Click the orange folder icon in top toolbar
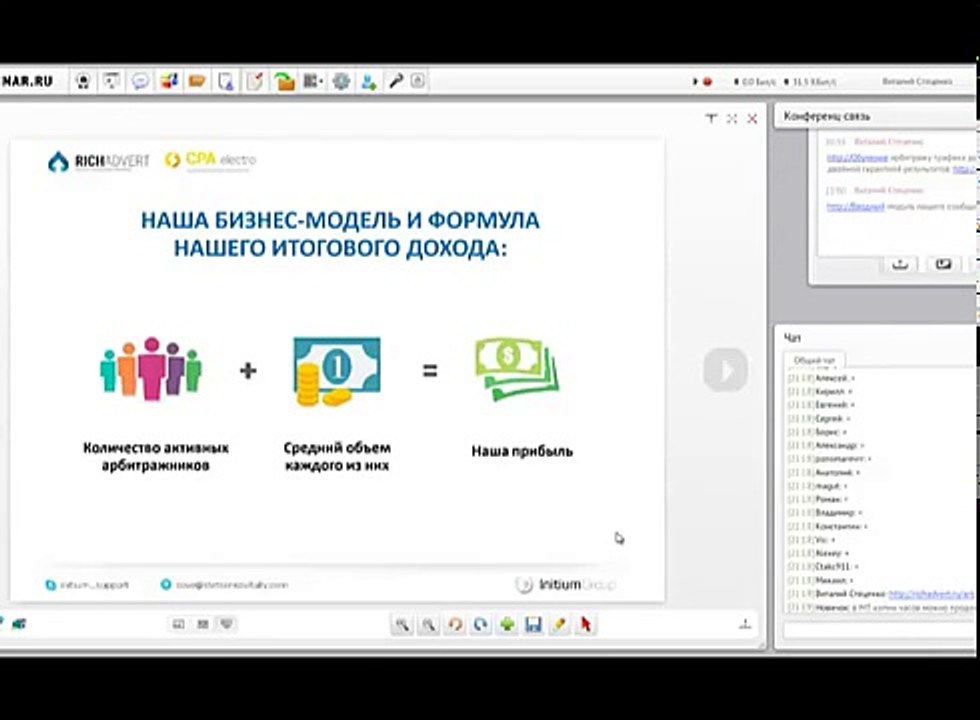 click(x=197, y=81)
